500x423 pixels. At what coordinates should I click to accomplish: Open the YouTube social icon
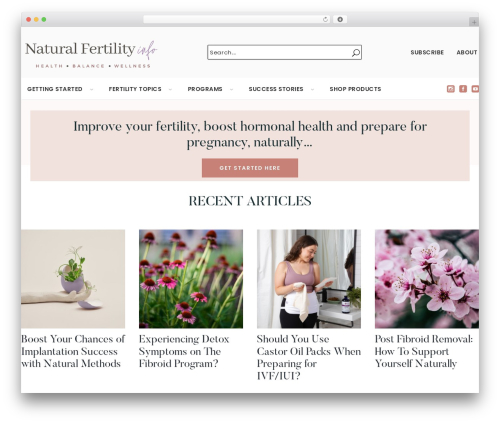point(475,89)
